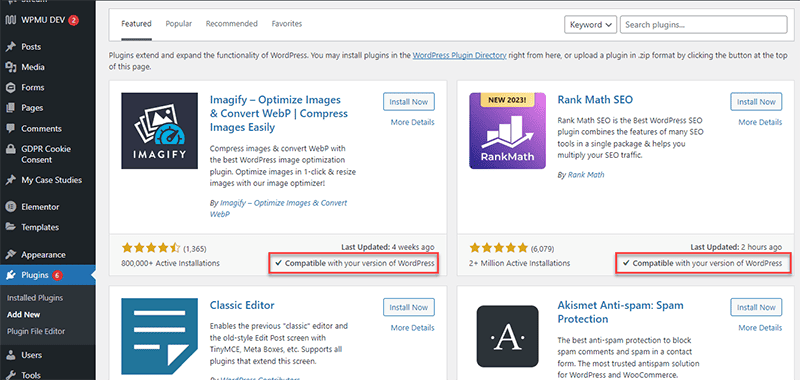
Task: Click the Plugins plug icon
Action: tap(10, 275)
